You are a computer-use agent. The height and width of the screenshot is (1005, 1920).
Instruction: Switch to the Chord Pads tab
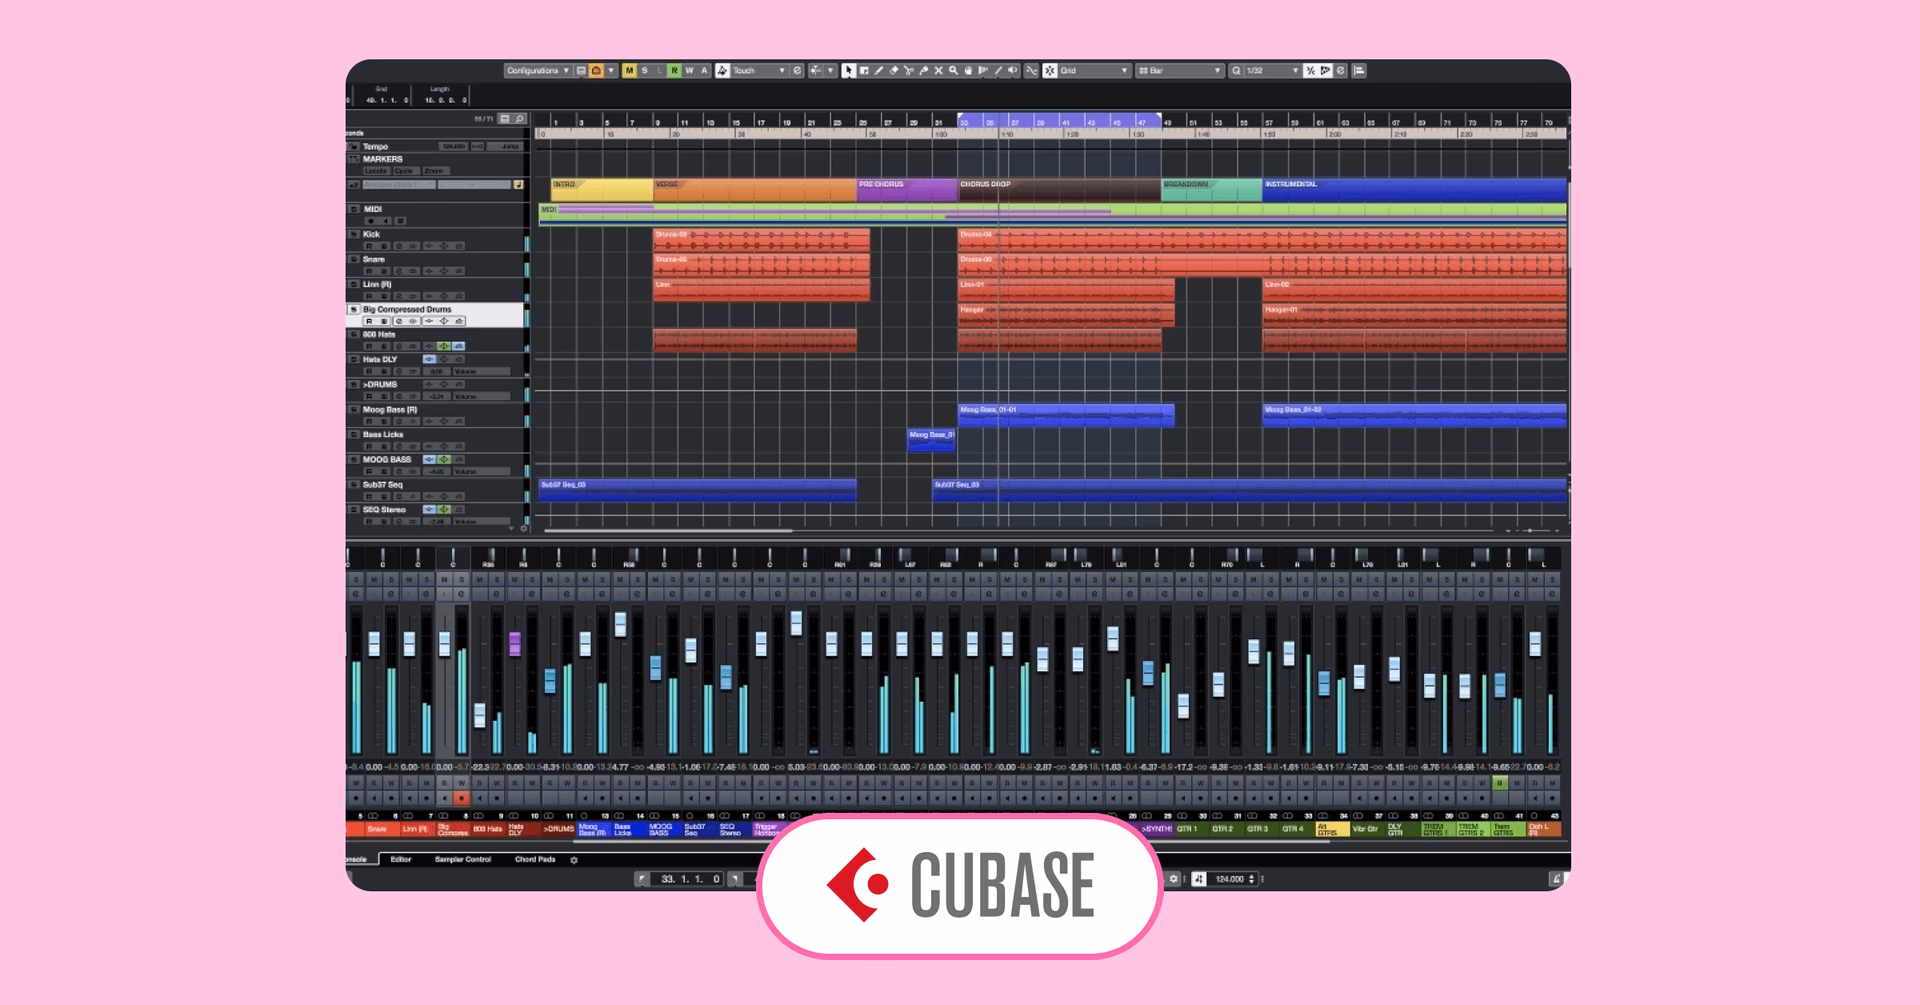click(x=535, y=859)
